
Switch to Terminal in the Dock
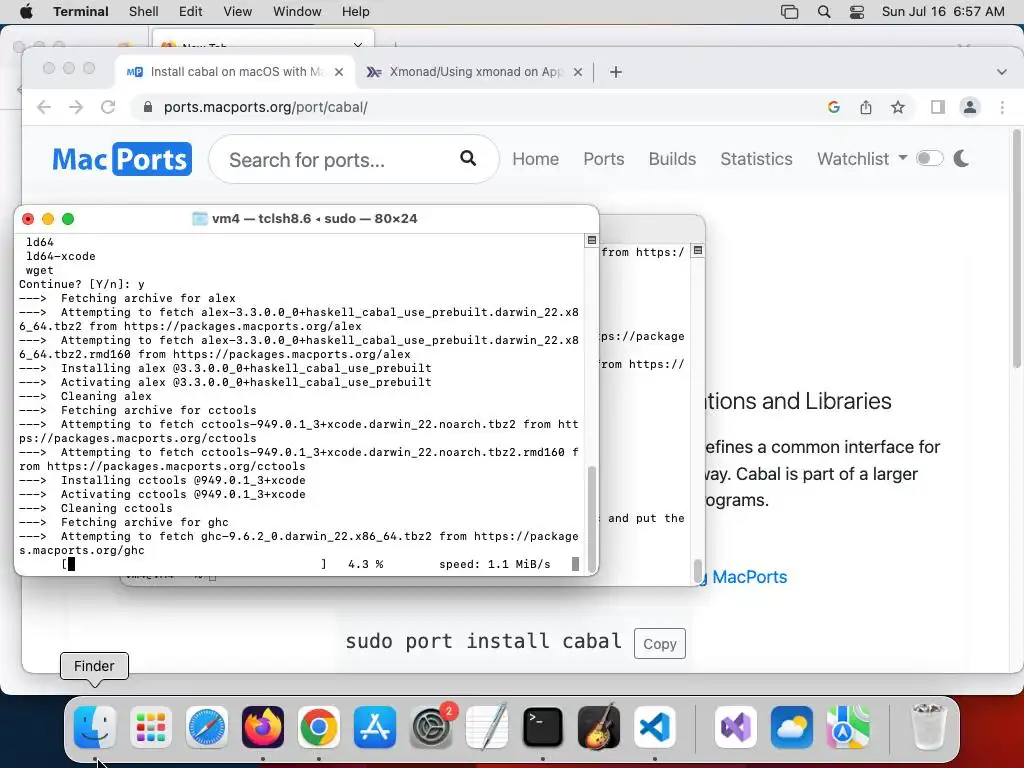(x=543, y=727)
